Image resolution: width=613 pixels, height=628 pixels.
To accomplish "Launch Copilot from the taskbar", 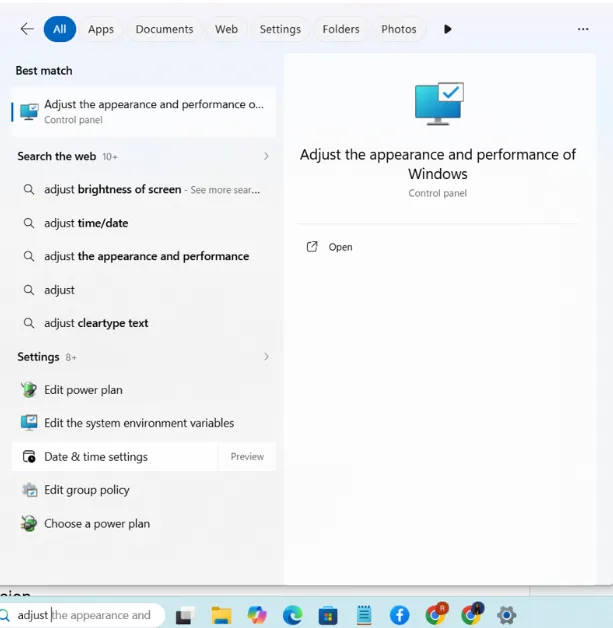I will tap(257, 615).
